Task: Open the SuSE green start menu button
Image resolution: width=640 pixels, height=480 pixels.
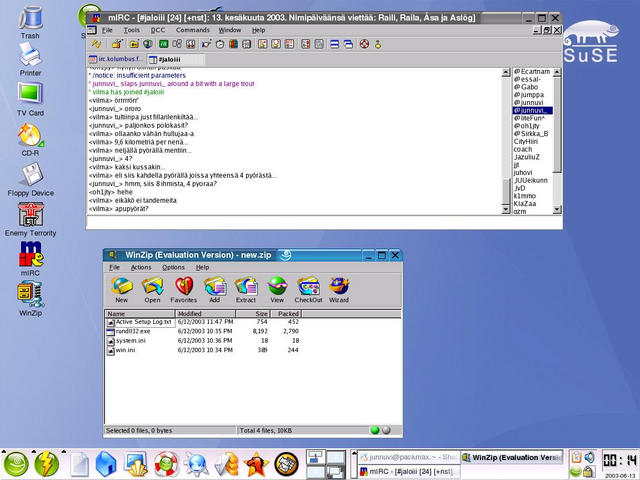Action: 16,464
